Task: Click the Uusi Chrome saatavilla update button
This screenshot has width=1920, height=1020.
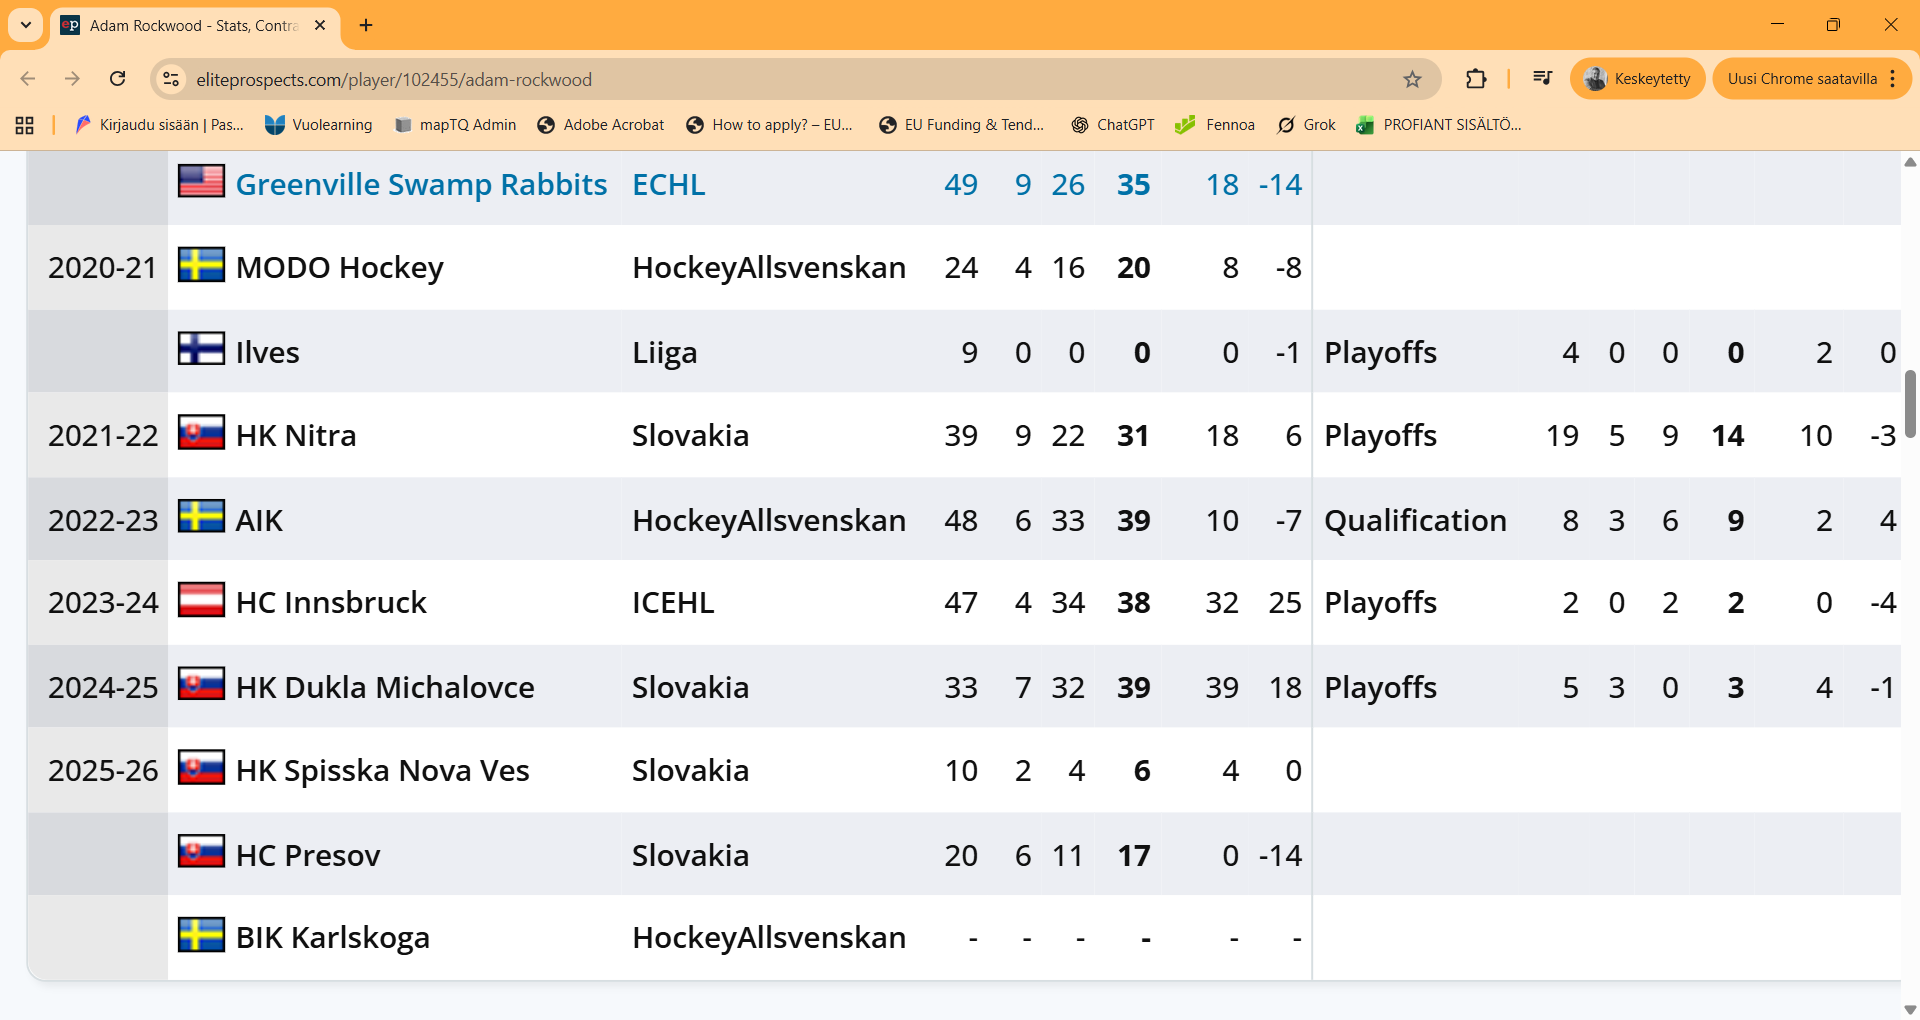Action: point(1801,79)
